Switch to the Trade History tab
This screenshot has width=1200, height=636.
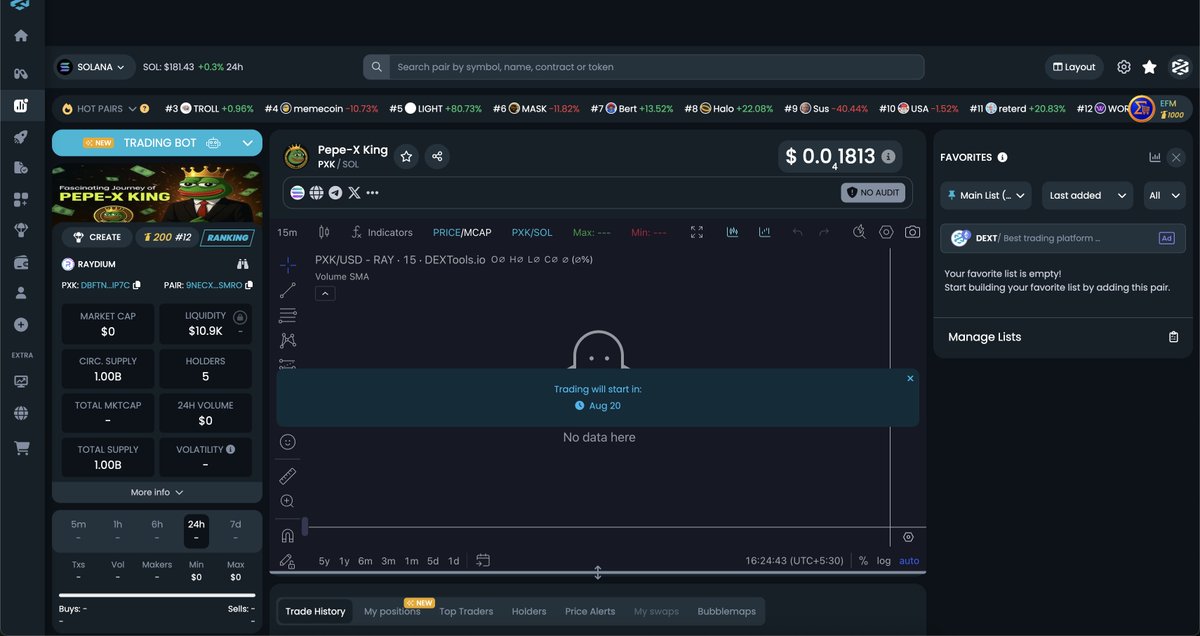315,611
